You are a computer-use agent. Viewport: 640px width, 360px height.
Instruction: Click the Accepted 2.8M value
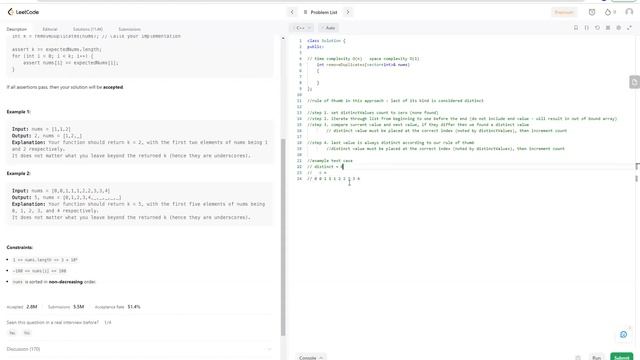coord(32,307)
